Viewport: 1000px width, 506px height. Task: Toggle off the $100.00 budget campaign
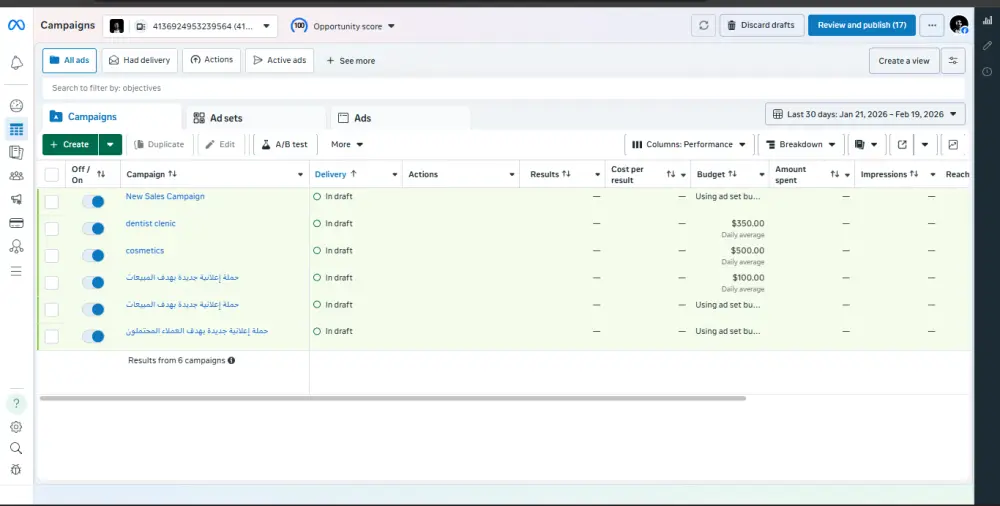[93, 282]
